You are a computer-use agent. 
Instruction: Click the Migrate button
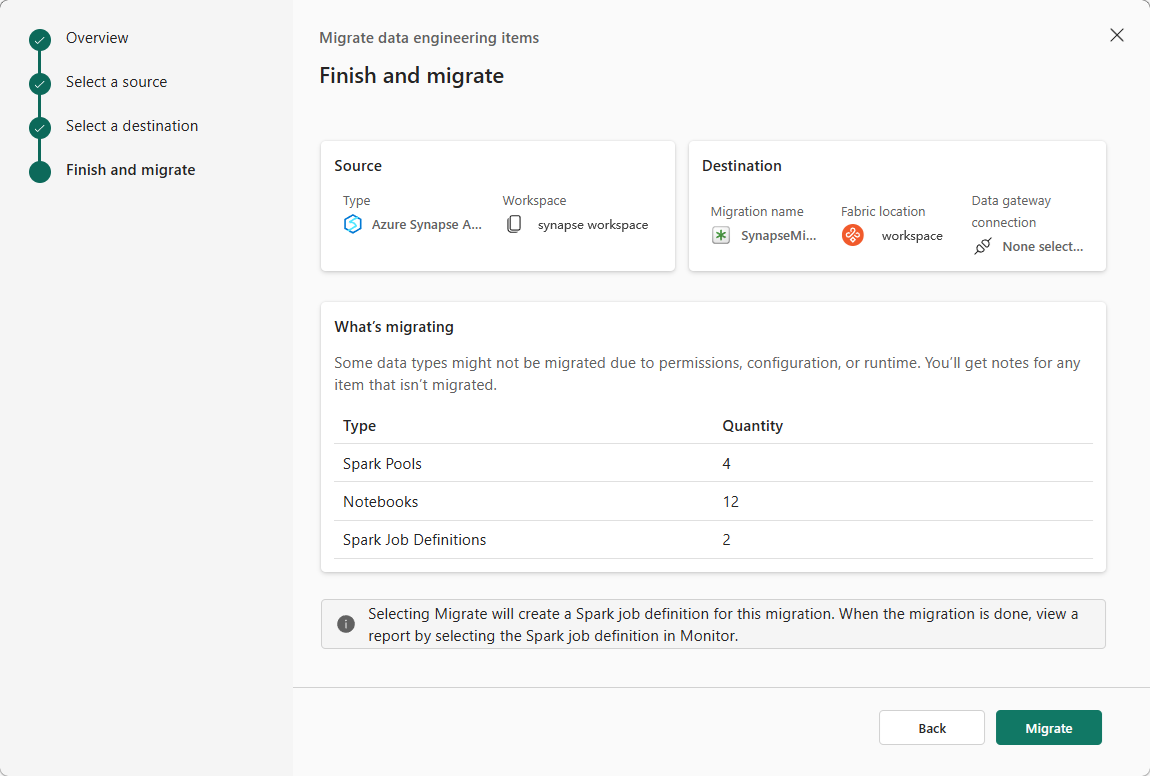pyautogui.click(x=1048, y=728)
